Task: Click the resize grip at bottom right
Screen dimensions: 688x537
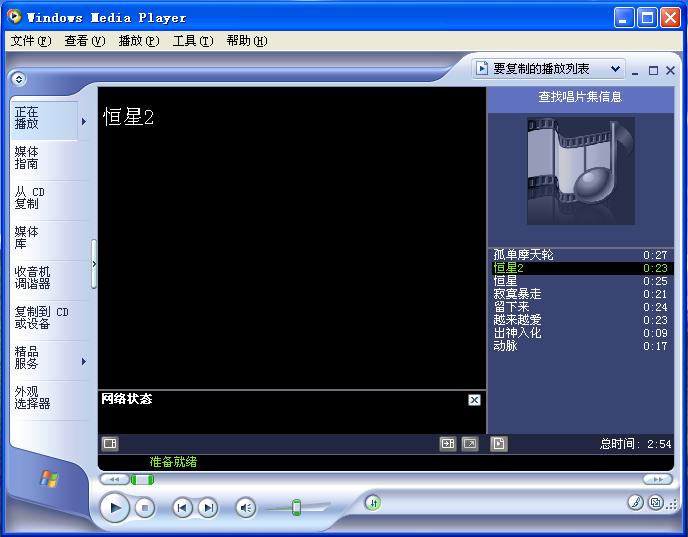Action: (672, 505)
